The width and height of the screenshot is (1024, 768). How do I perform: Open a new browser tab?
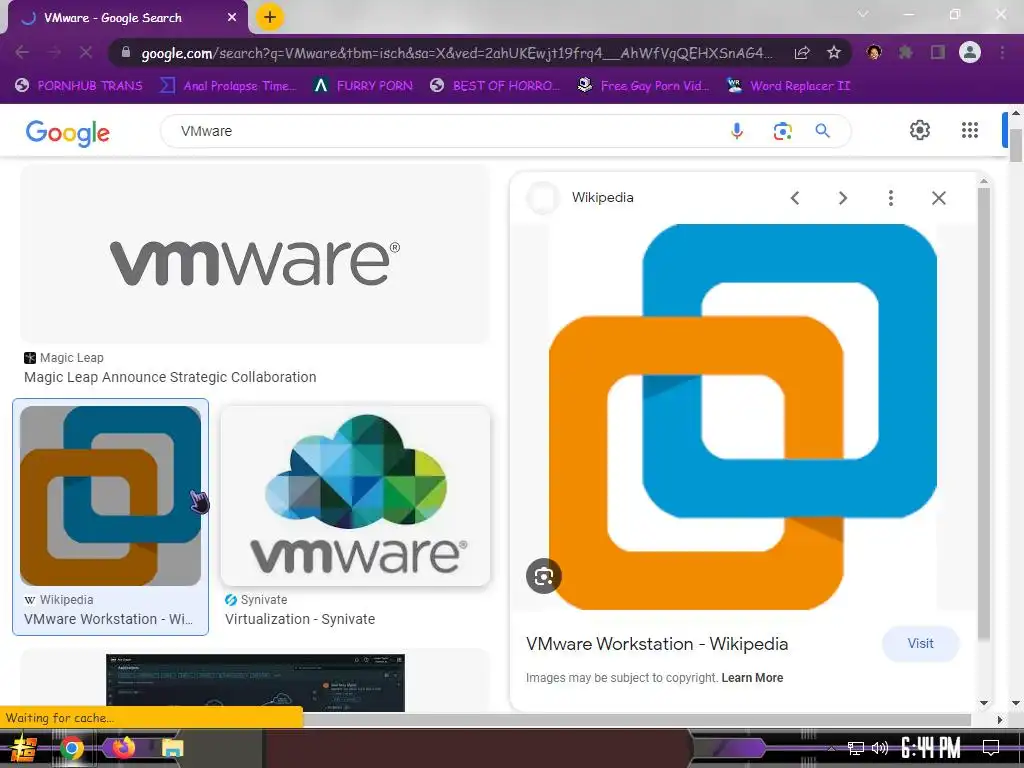(x=270, y=17)
